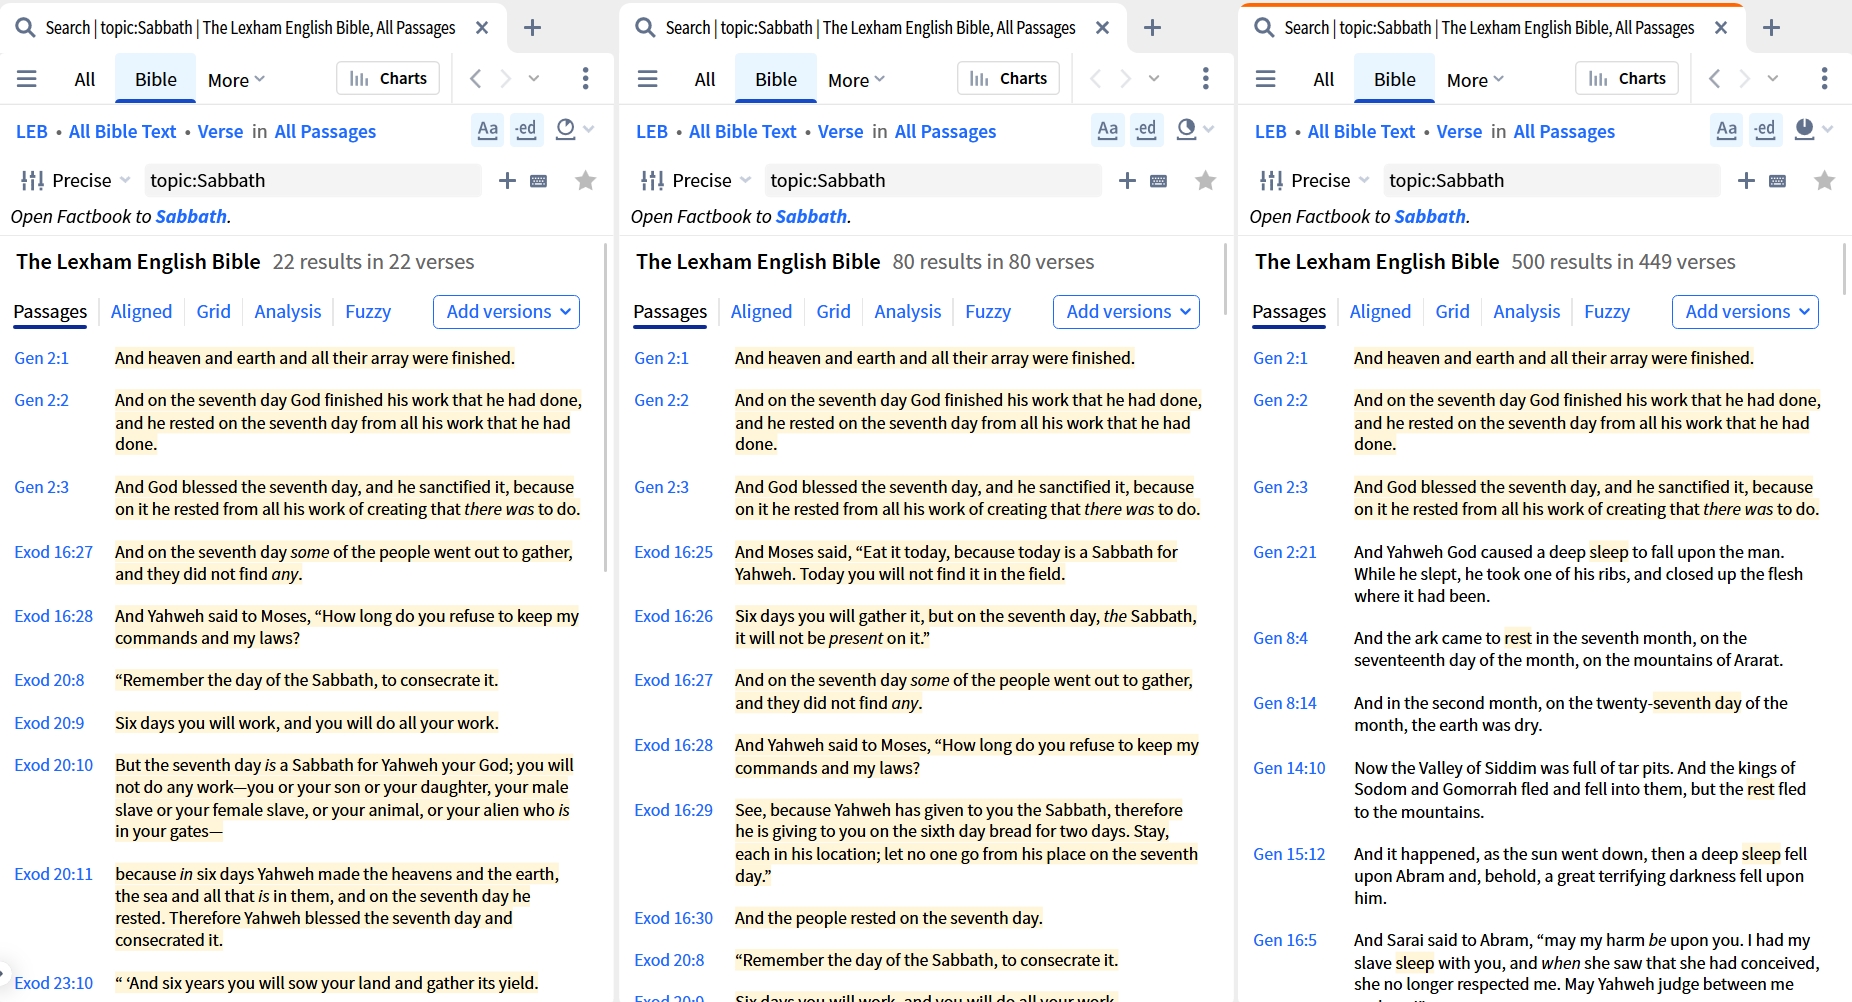Open keyboard icon beside the middle search box
The width and height of the screenshot is (1852, 1002).
(1159, 181)
